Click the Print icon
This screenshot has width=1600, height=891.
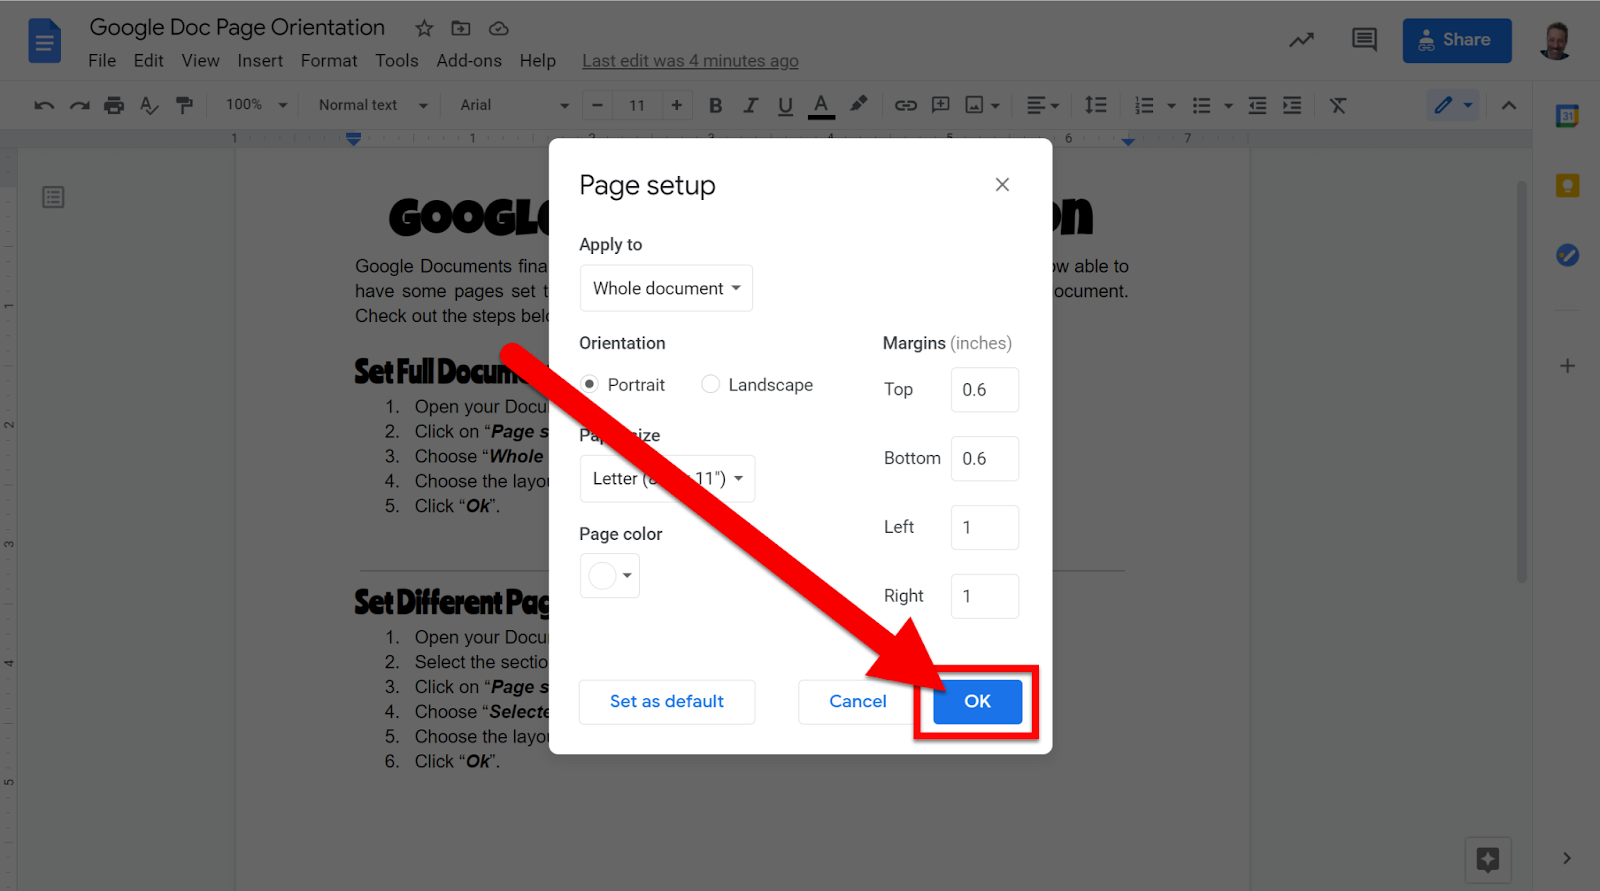[x=114, y=105]
